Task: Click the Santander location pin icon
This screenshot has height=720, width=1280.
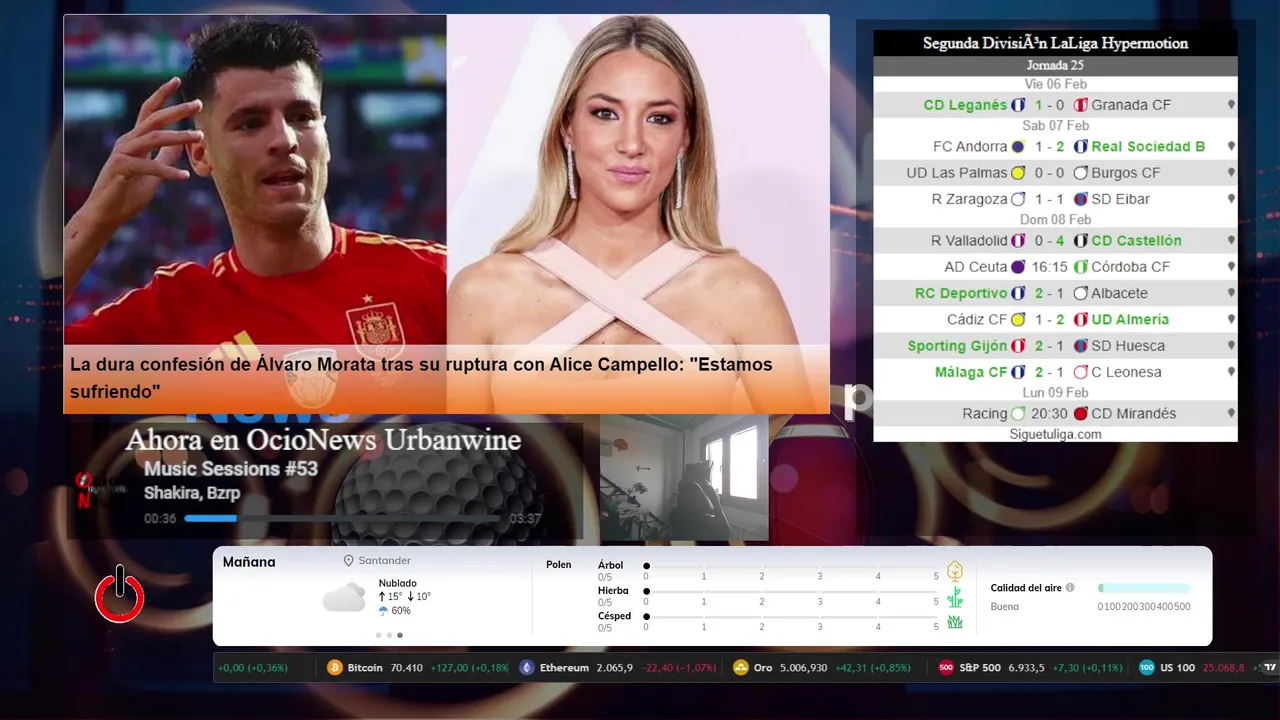Action: point(349,561)
